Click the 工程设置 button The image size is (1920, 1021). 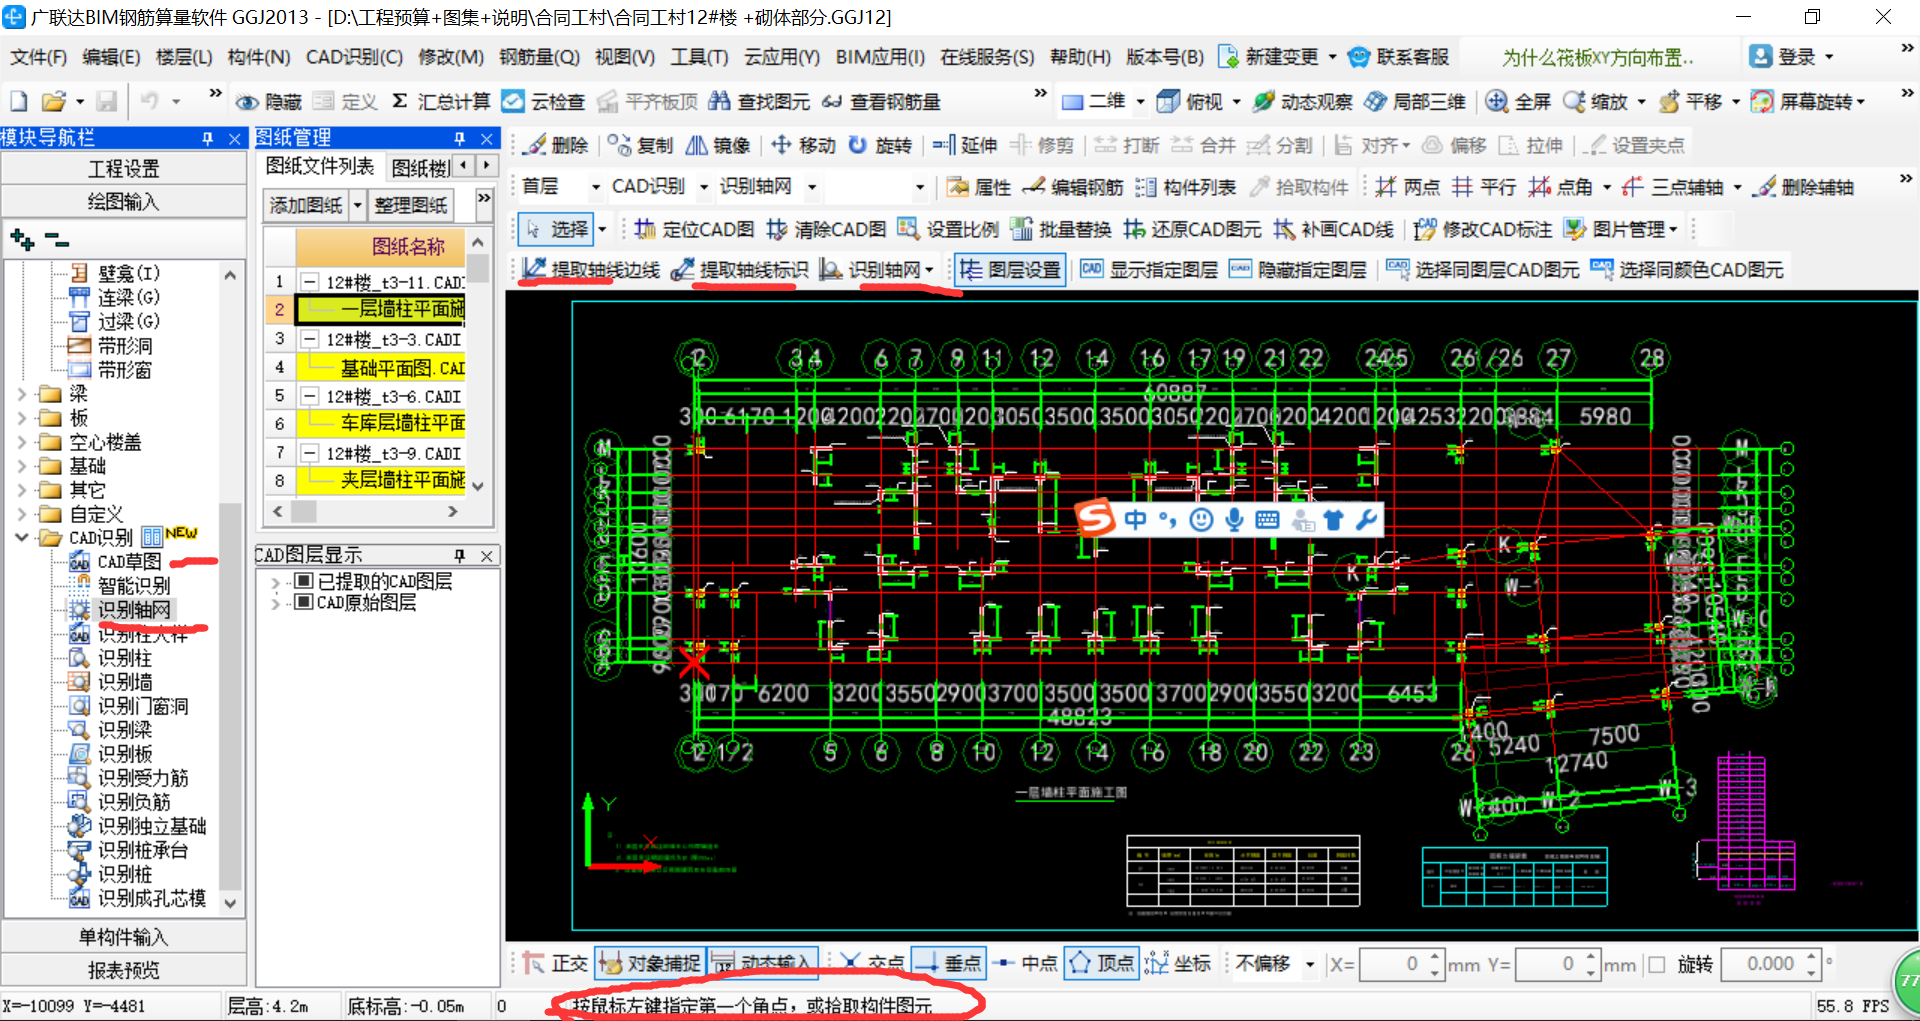click(124, 169)
